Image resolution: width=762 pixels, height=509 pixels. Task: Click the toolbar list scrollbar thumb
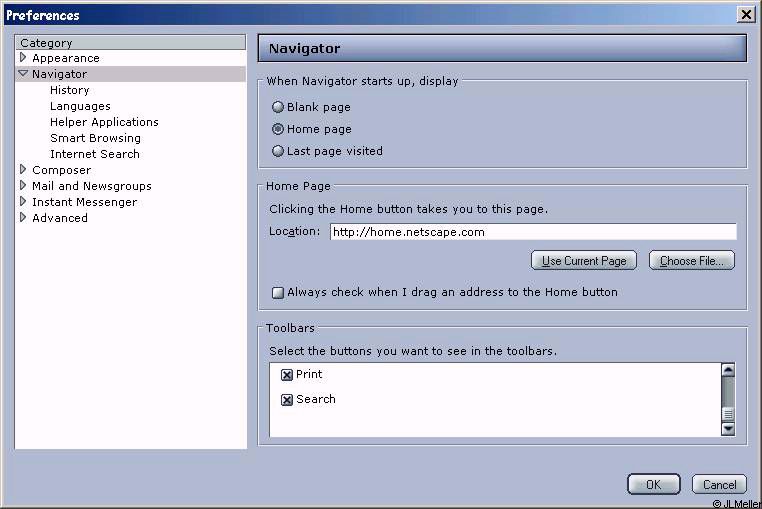727,414
